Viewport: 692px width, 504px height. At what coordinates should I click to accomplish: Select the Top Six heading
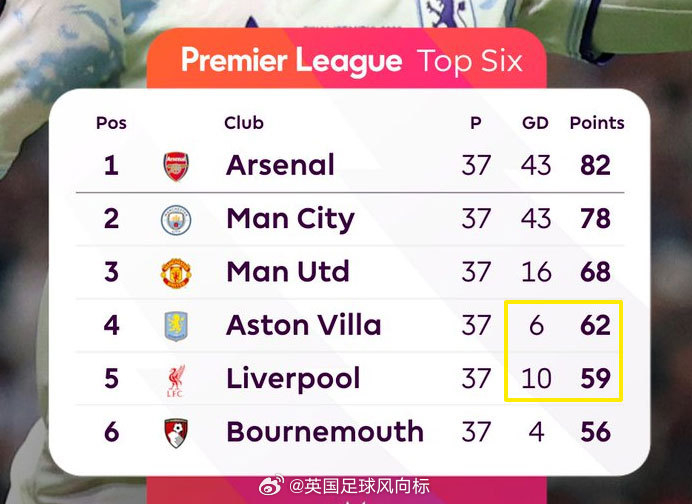pyautogui.click(x=470, y=60)
